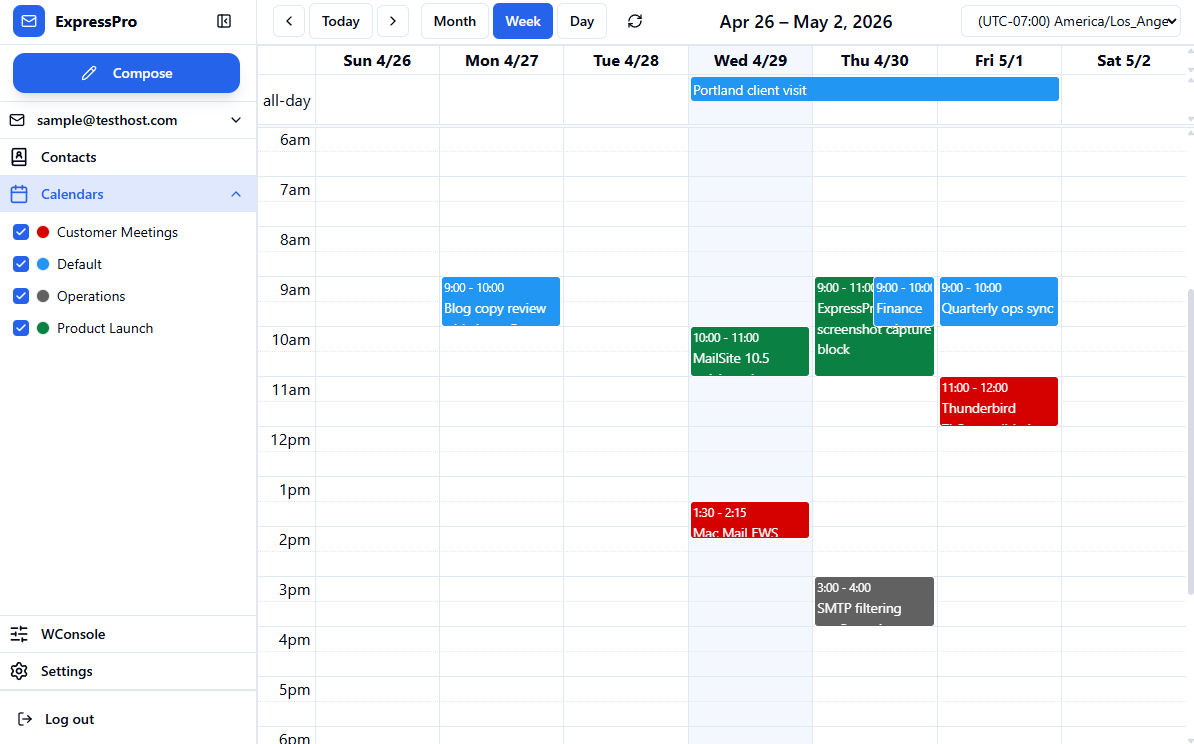
Task: Switch to Week view
Action: (523, 21)
